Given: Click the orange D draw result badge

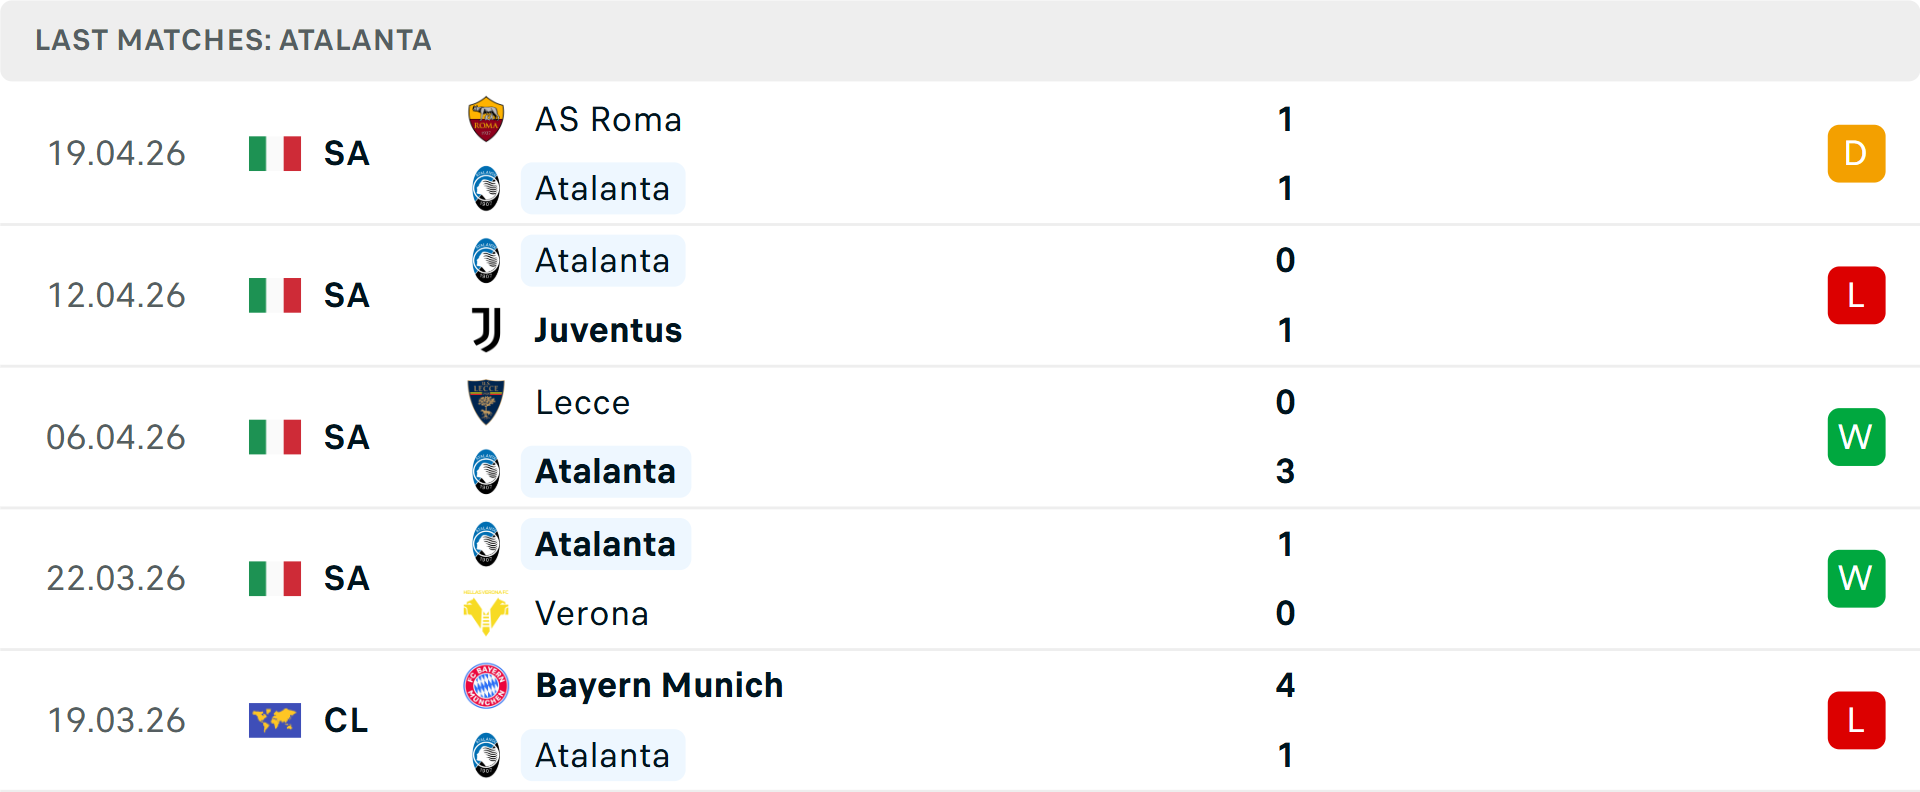Looking at the screenshot, I should pyautogui.click(x=1856, y=154).
